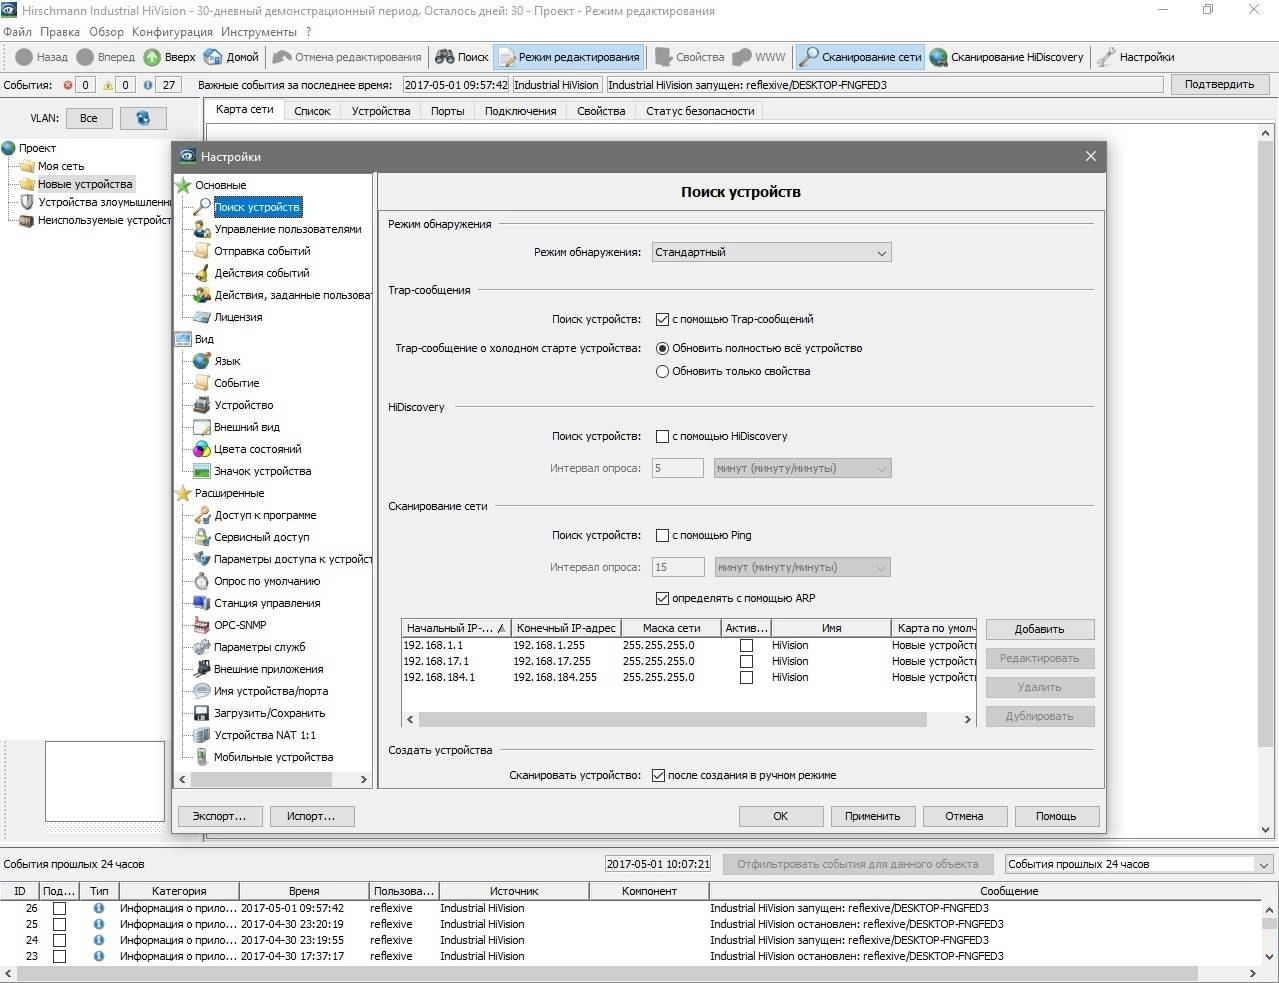Click the events date-time field 2017-05-01 10:07:21
The image size is (1279, 983).
tap(658, 864)
